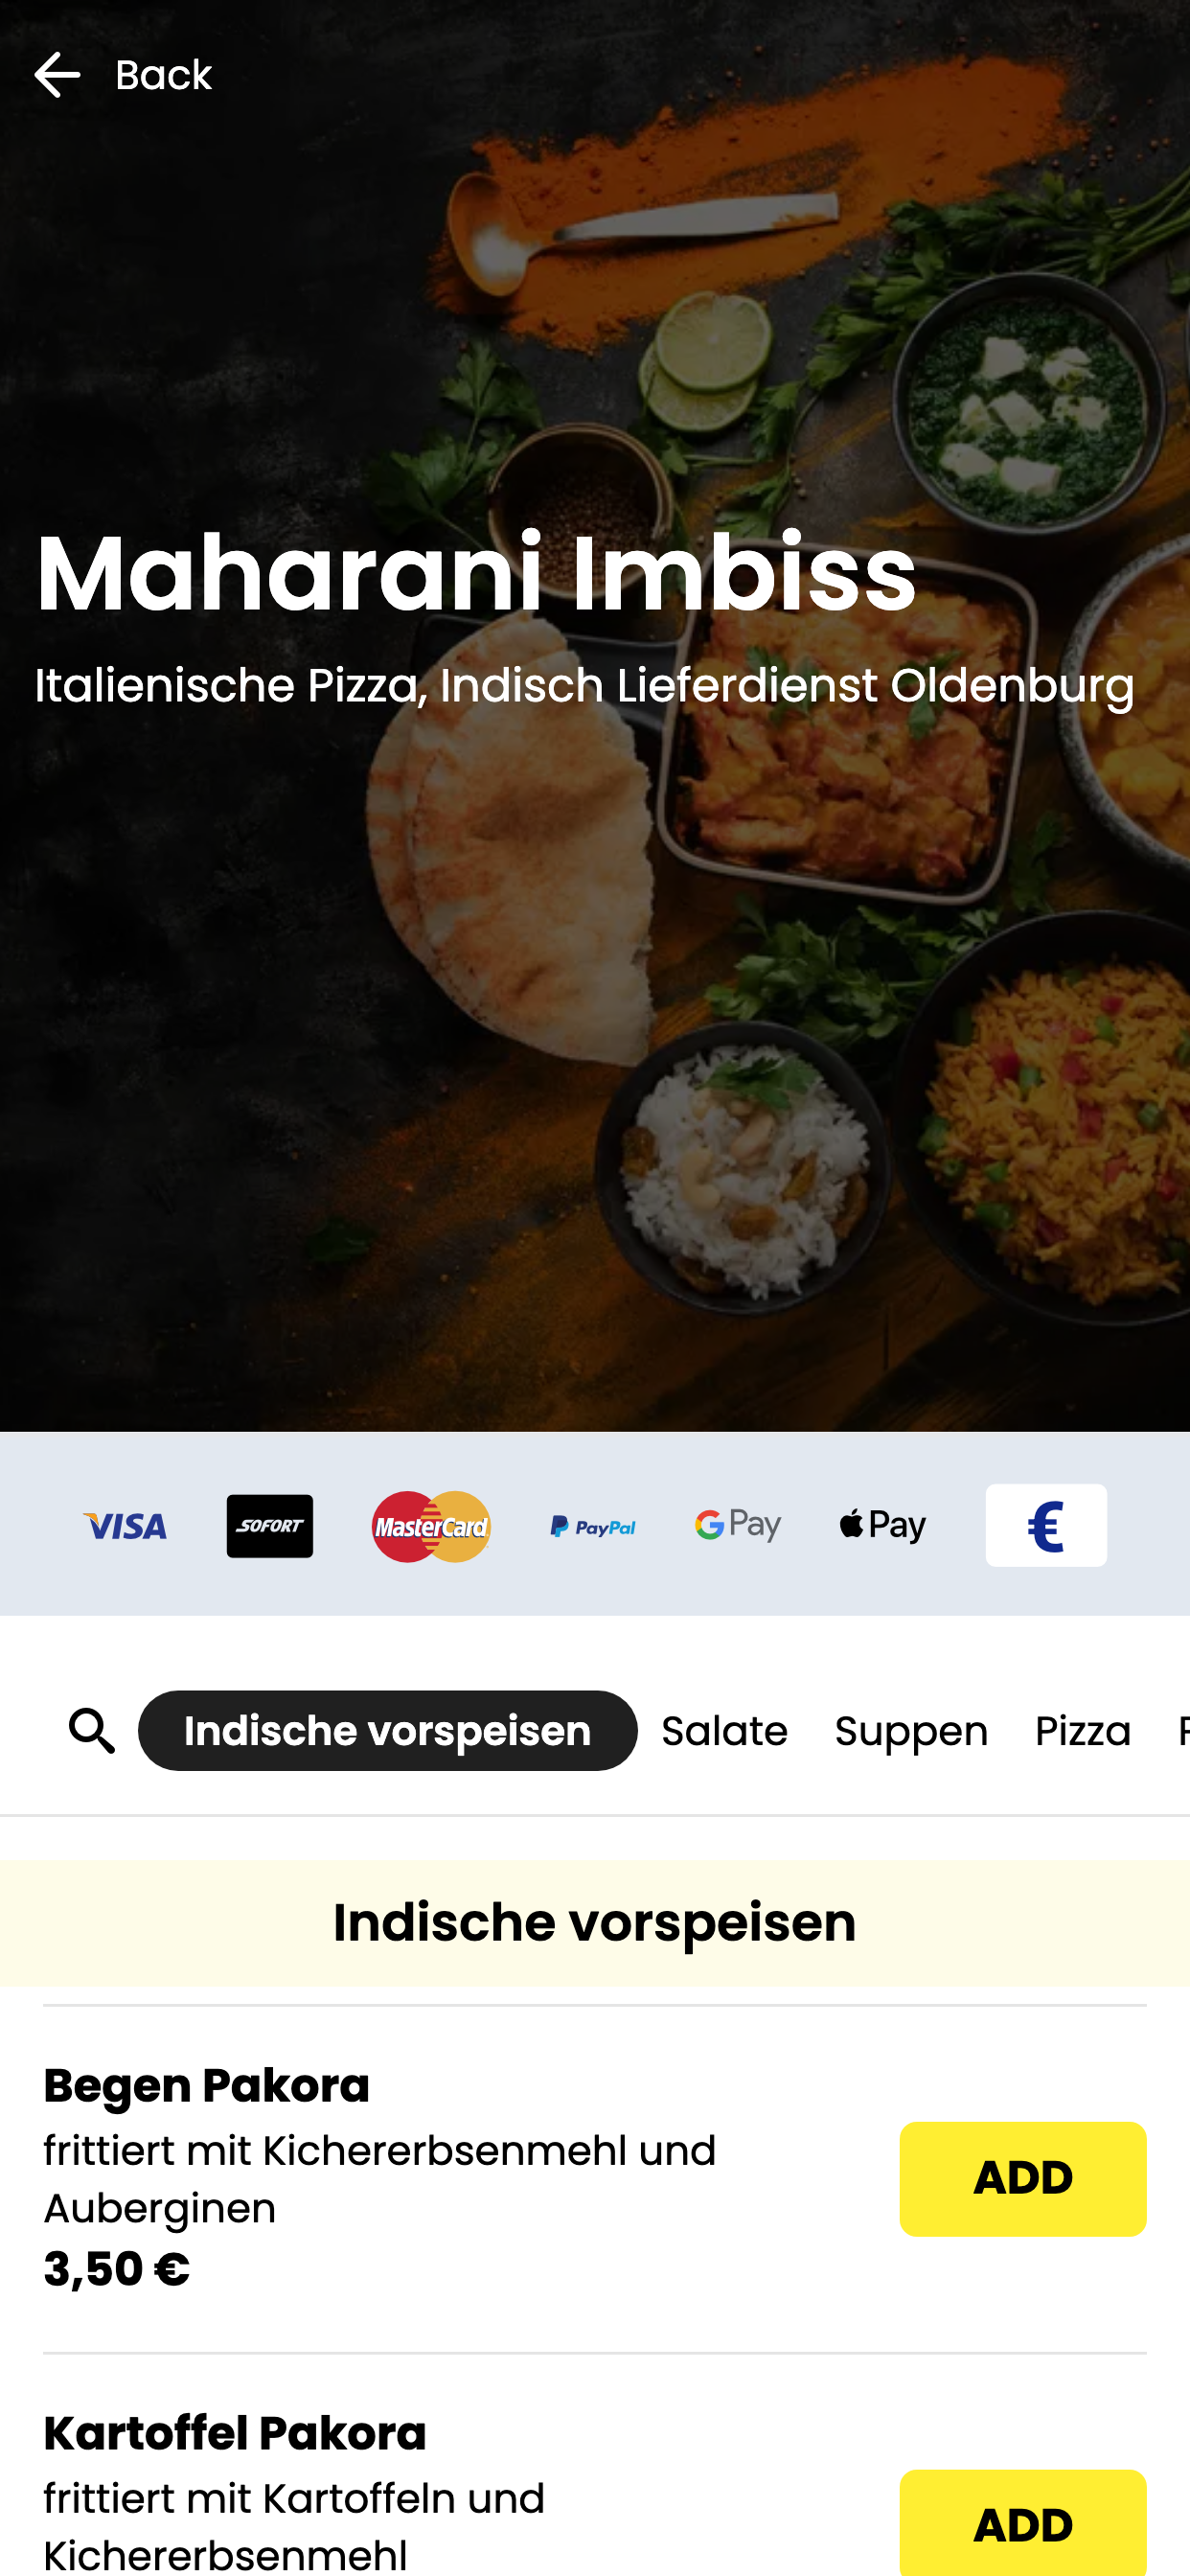Select the Sofort payment icon

pos(270,1526)
